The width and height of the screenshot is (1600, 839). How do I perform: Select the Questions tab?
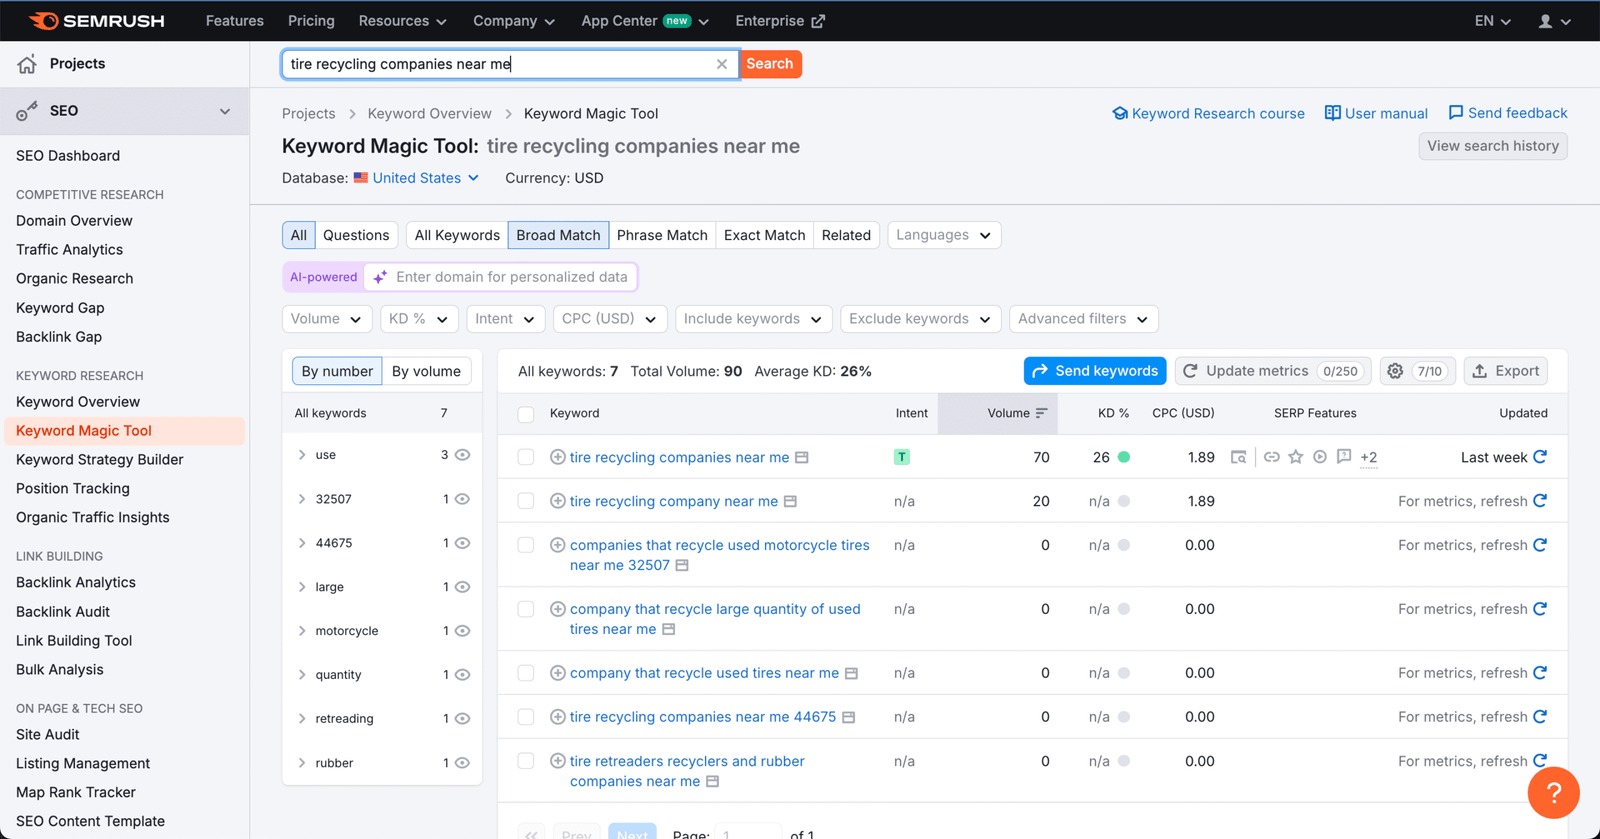pyautogui.click(x=356, y=235)
